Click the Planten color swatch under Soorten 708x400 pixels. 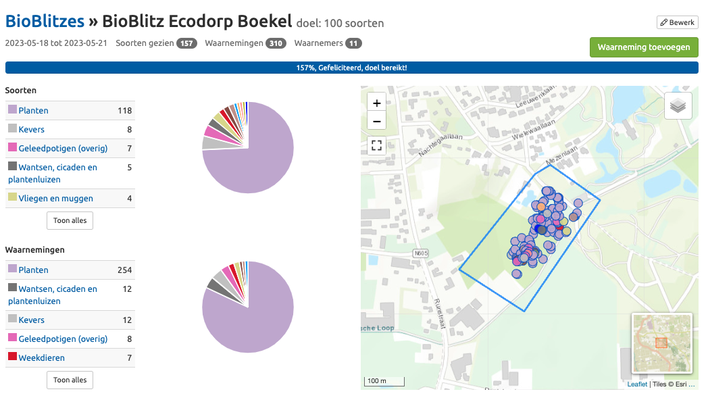[13, 110]
